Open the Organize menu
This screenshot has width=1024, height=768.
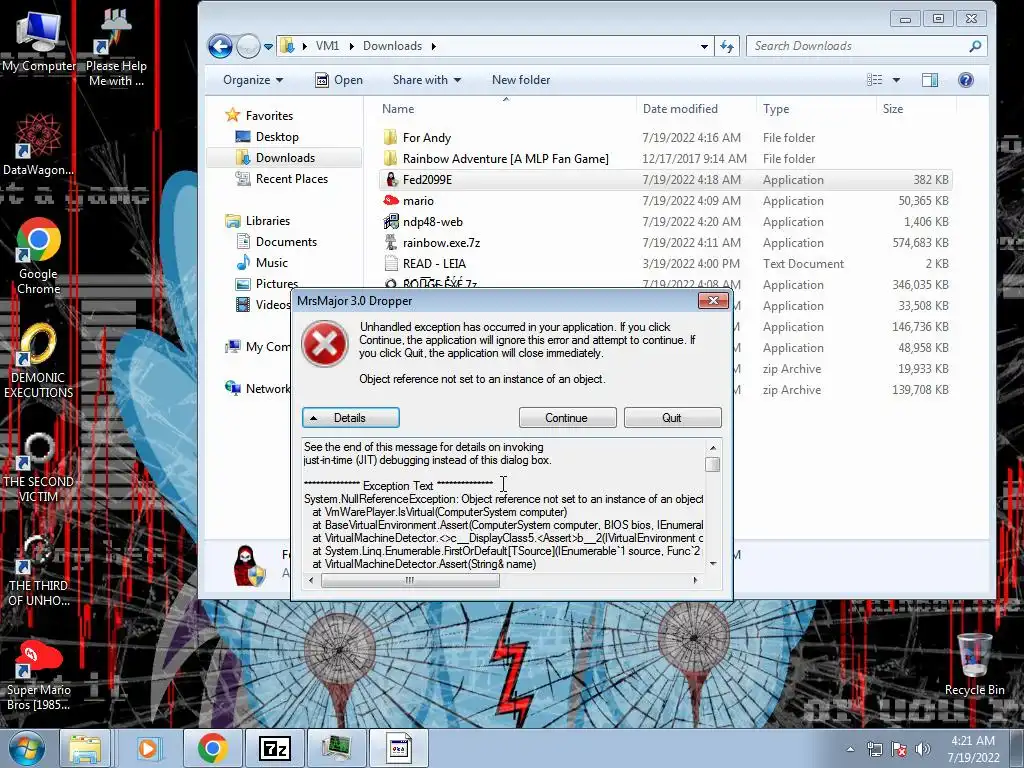[253, 80]
